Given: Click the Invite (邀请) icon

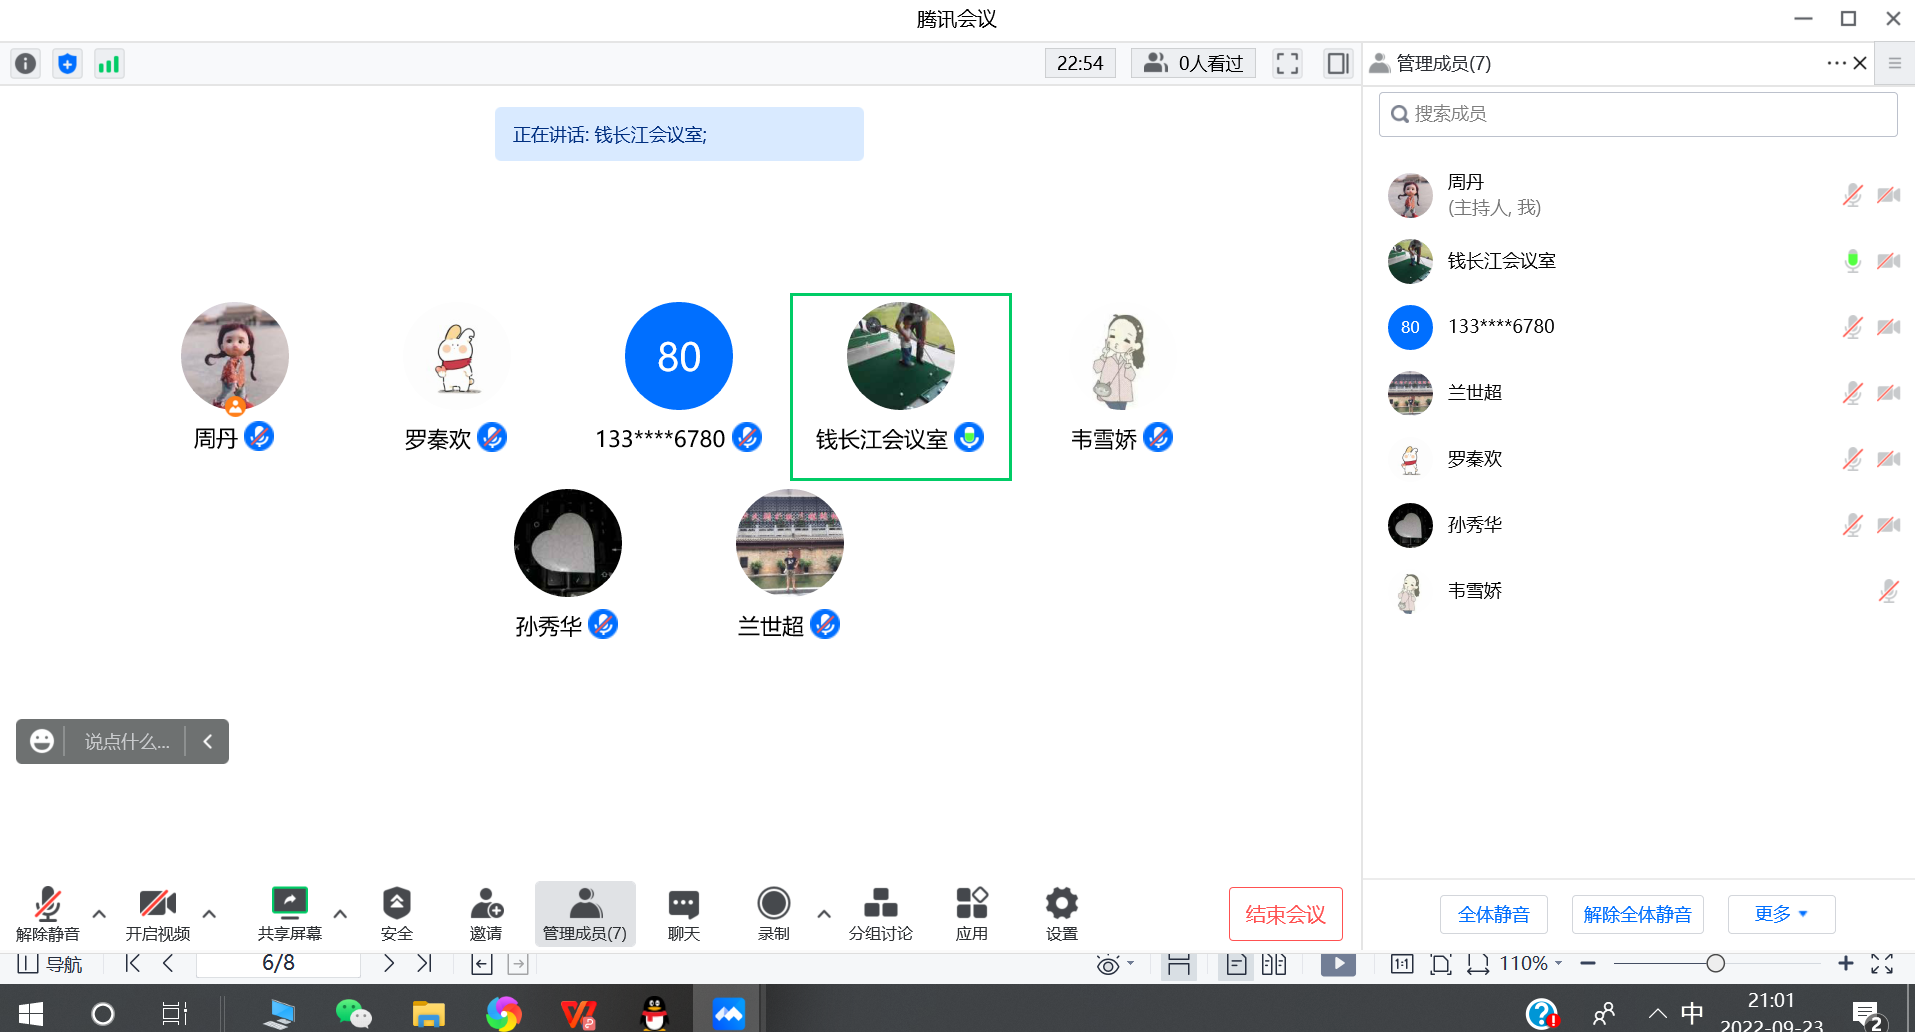Looking at the screenshot, I should click(x=486, y=913).
